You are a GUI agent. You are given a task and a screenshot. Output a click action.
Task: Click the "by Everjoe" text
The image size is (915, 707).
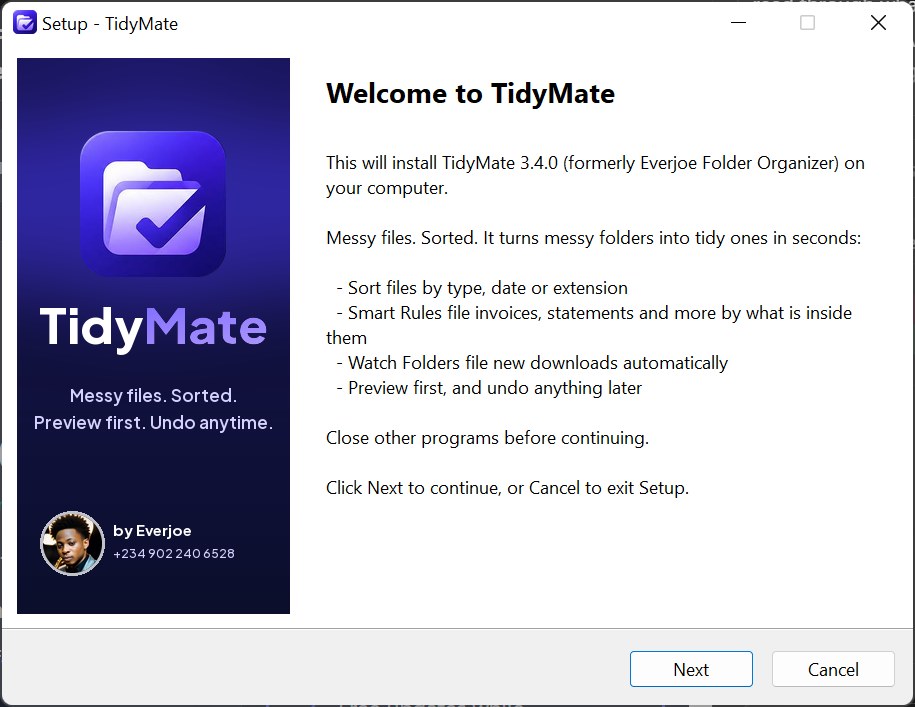point(152,531)
